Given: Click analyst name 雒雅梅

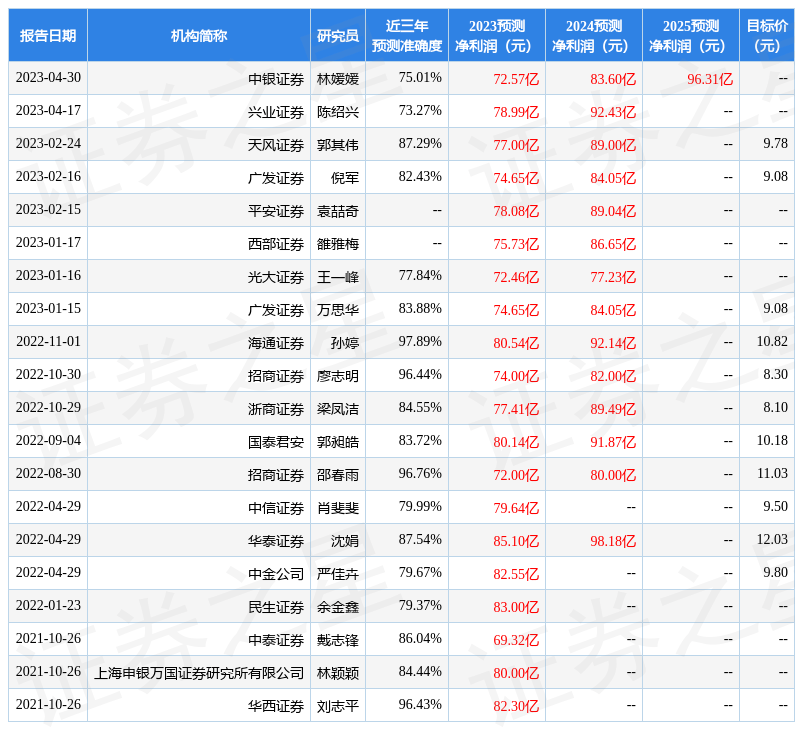Looking at the screenshot, I should 338,244.
